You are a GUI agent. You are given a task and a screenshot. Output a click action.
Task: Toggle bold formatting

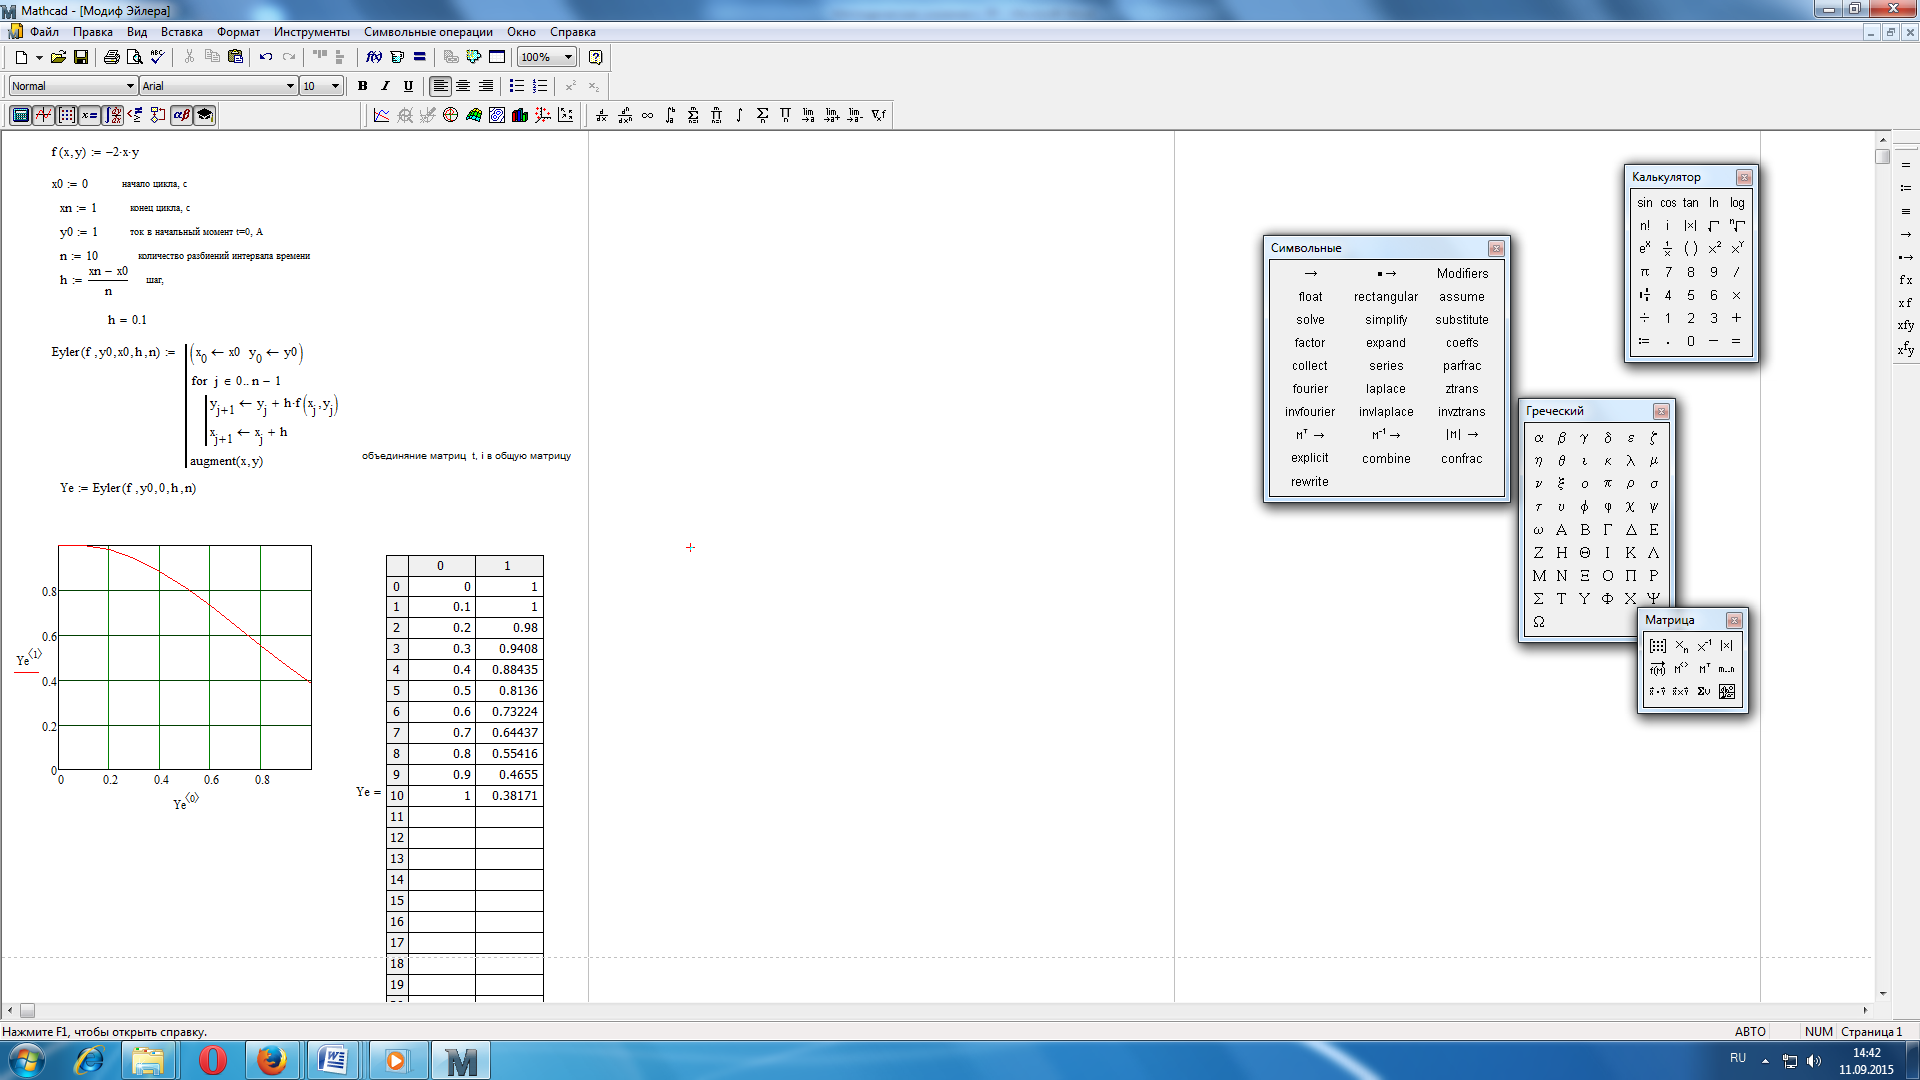tap(362, 86)
